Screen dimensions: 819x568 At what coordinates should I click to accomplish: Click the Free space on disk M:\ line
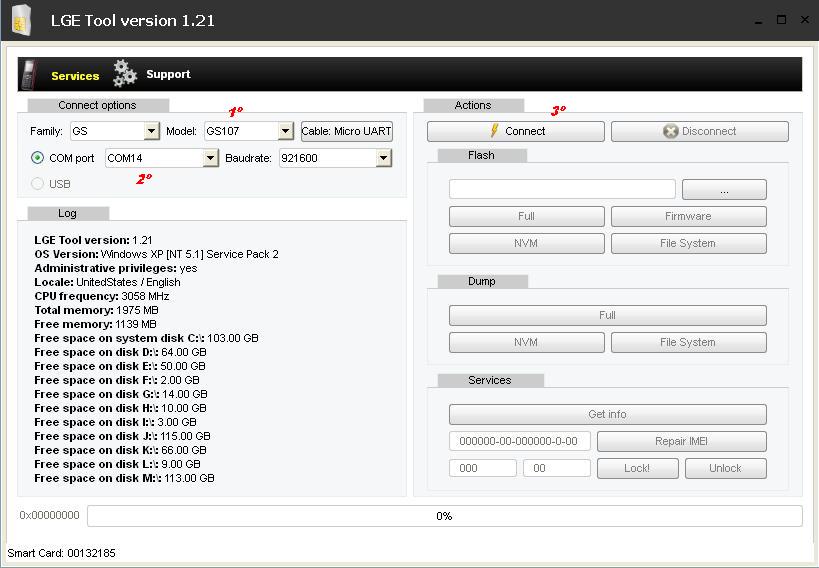[124, 478]
